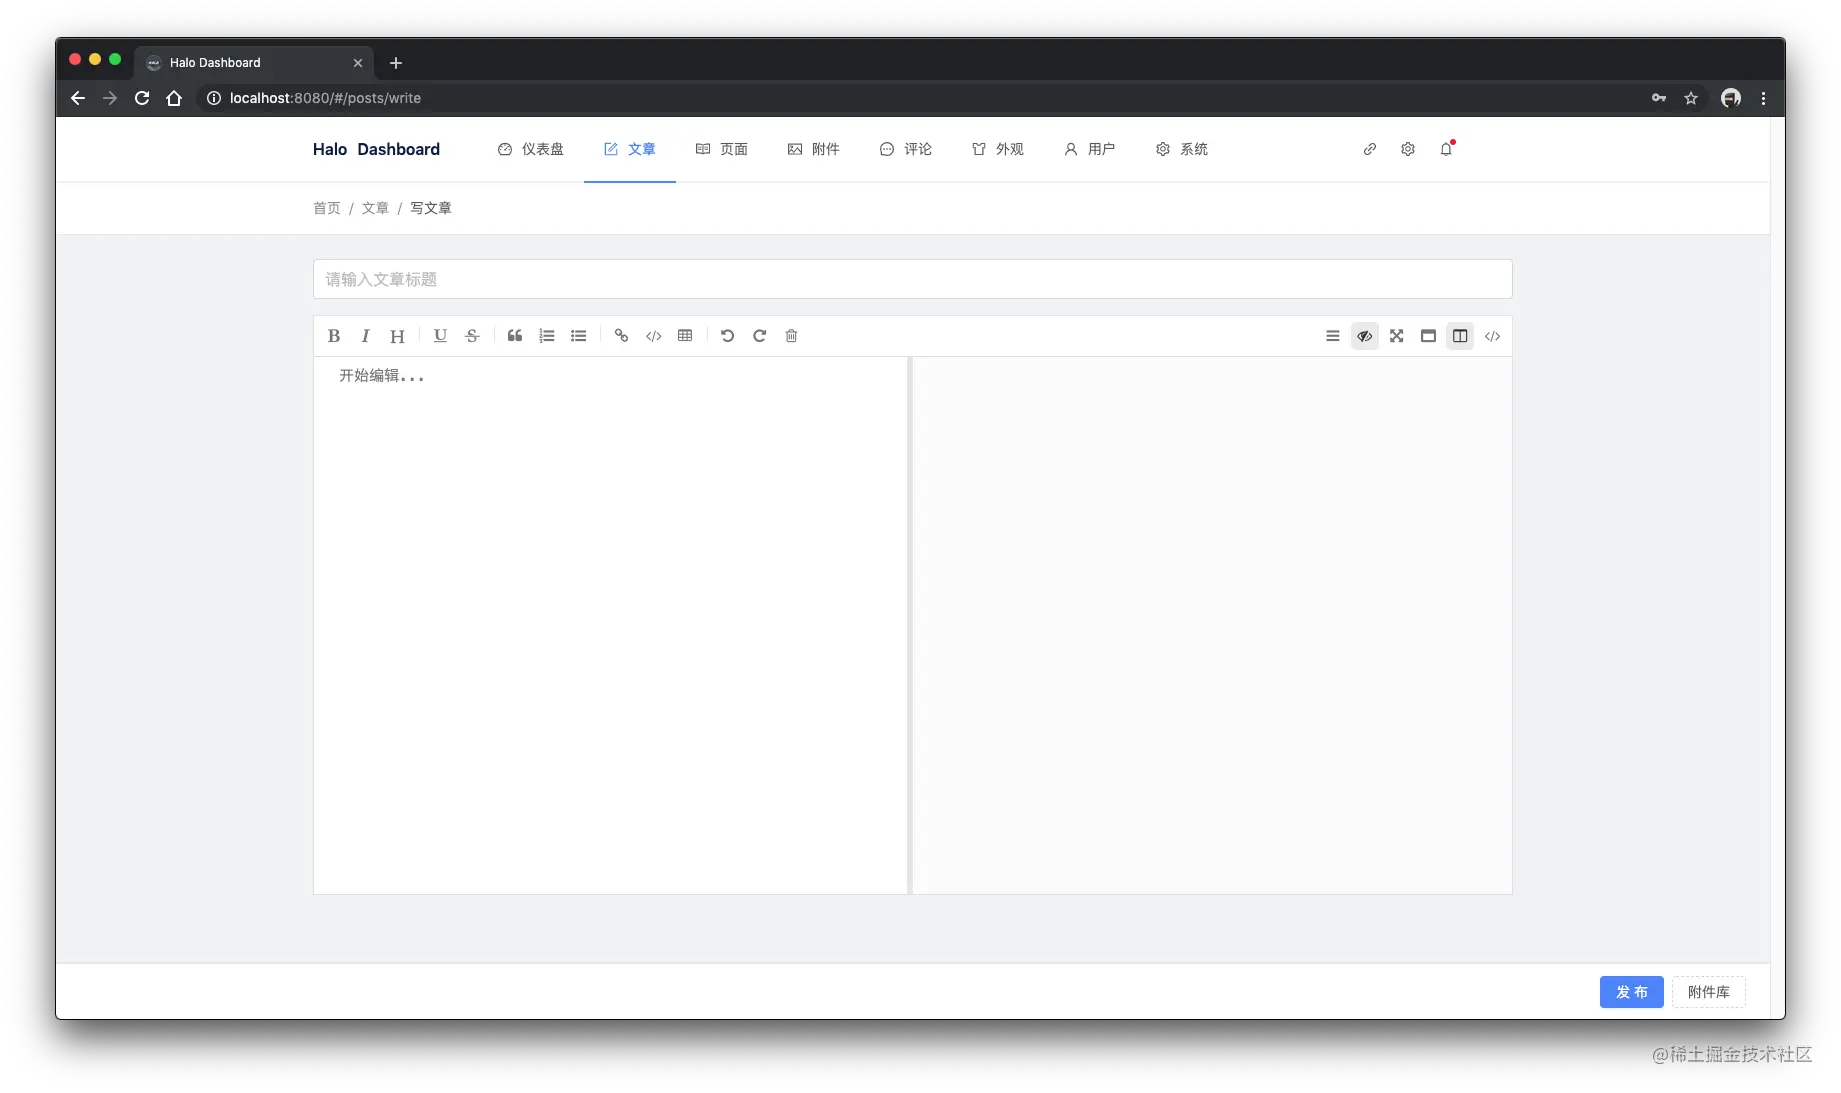Toggle bold formatting in editor toolbar

point(334,336)
